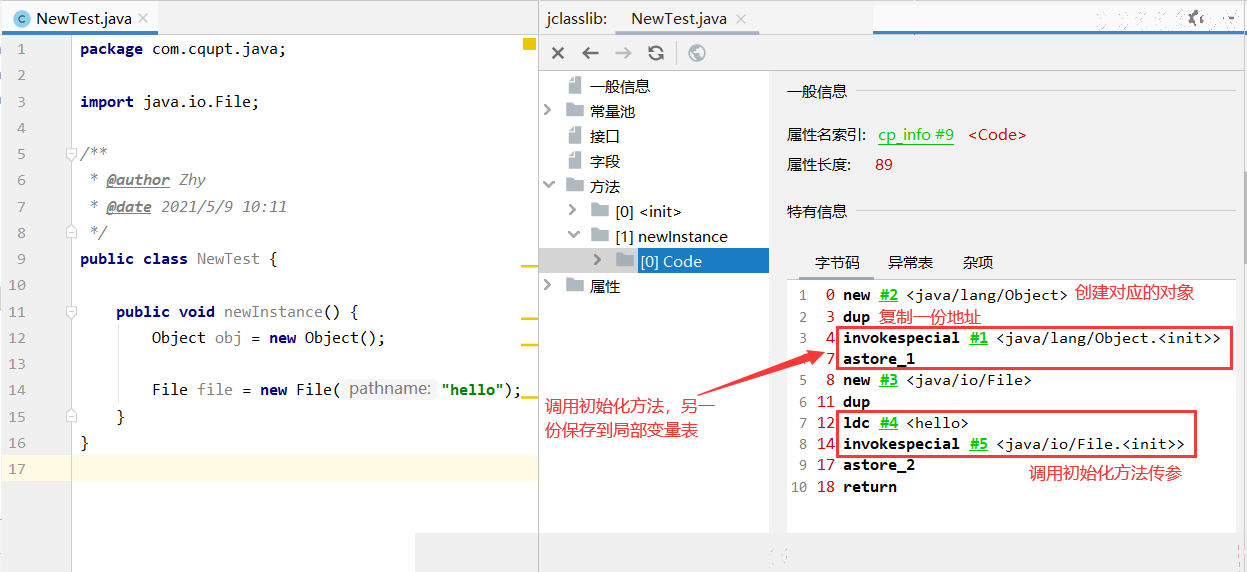Select the [1] newInstance method node
Image resolution: width=1247 pixels, height=572 pixels.
click(671, 236)
